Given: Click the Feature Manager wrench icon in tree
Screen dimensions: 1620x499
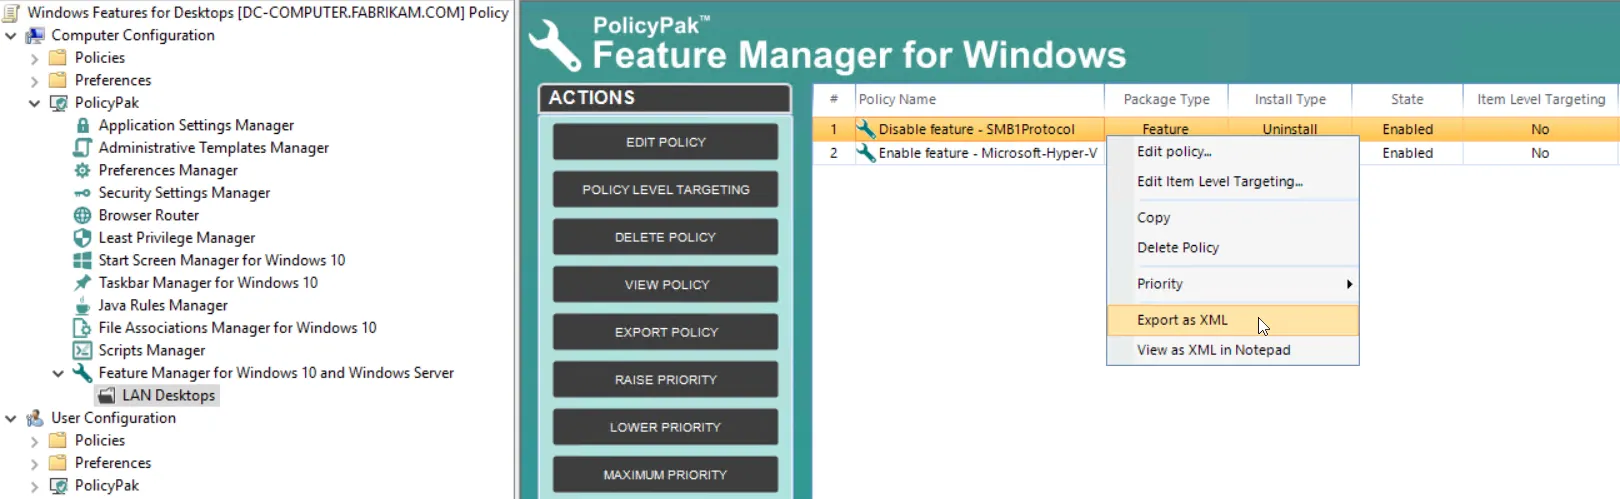Looking at the screenshot, I should (83, 373).
